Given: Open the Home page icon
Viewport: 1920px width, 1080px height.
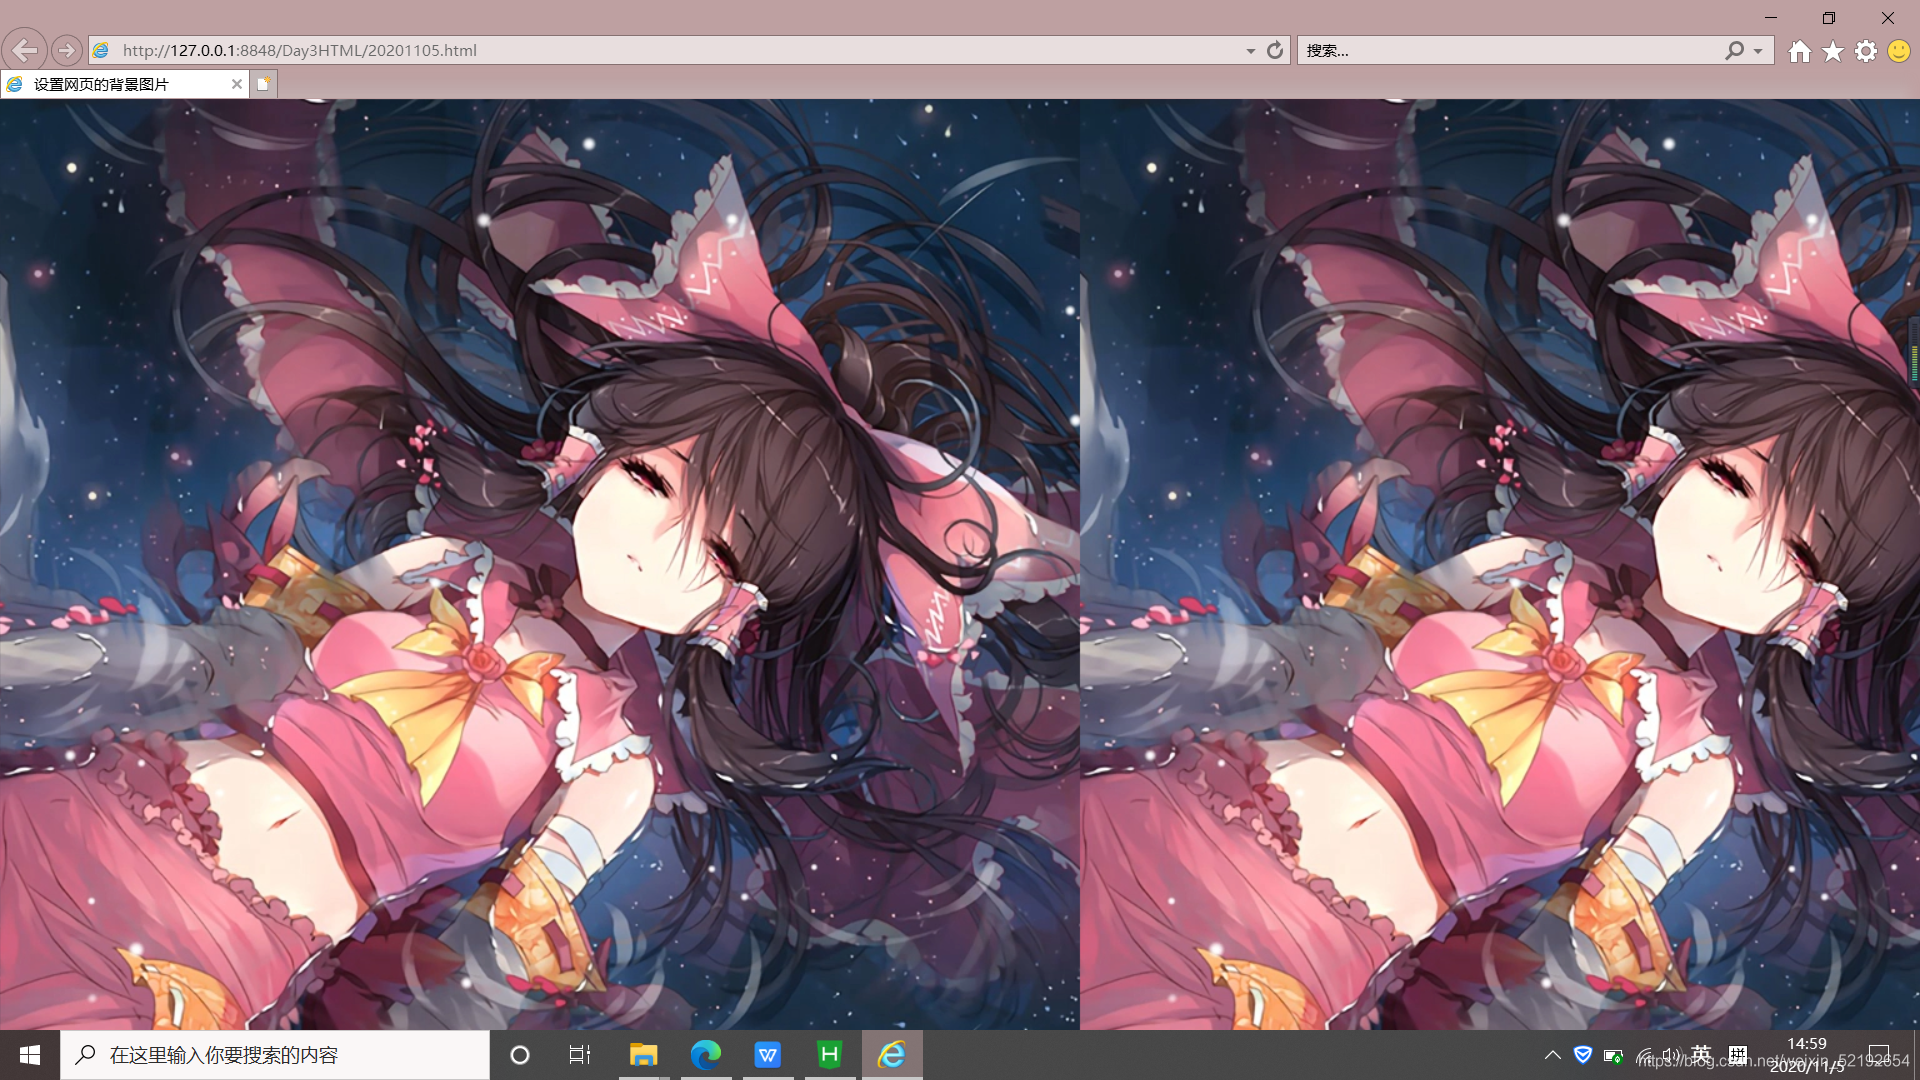Looking at the screenshot, I should point(1799,51).
